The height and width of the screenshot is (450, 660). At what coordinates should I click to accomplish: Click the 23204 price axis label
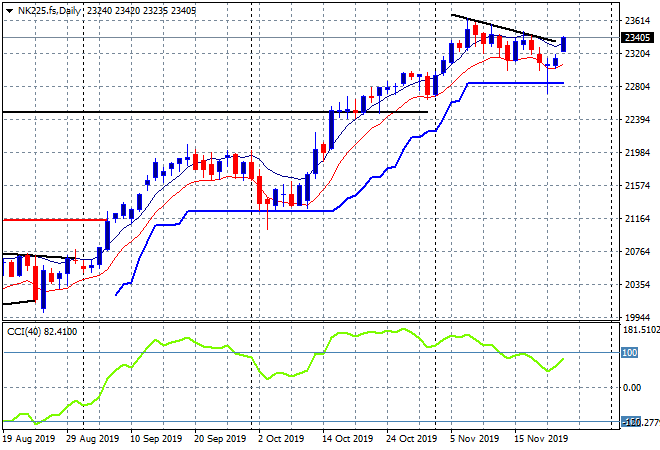(637, 53)
